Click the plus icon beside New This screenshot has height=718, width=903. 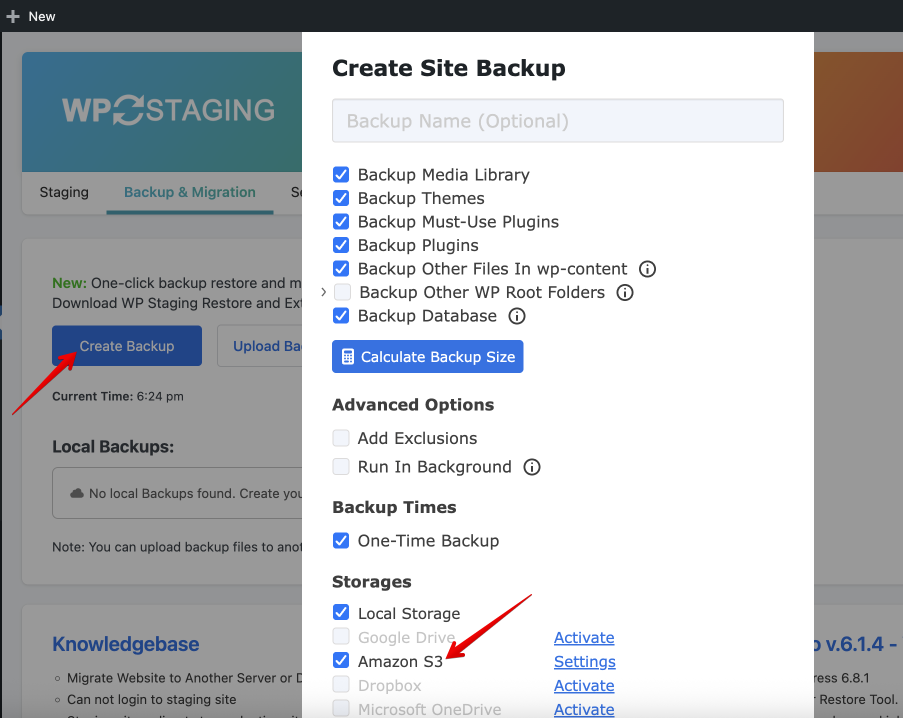pos(13,17)
